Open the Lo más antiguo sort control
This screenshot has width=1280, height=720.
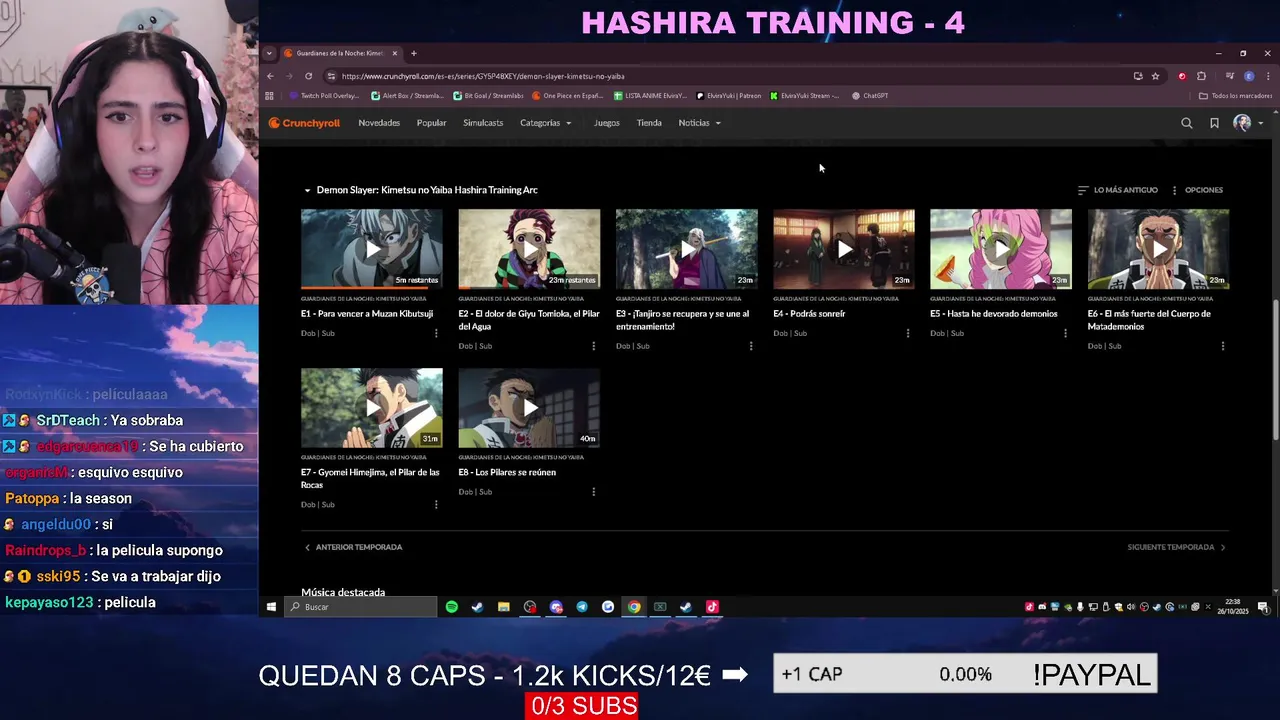click(x=1117, y=190)
